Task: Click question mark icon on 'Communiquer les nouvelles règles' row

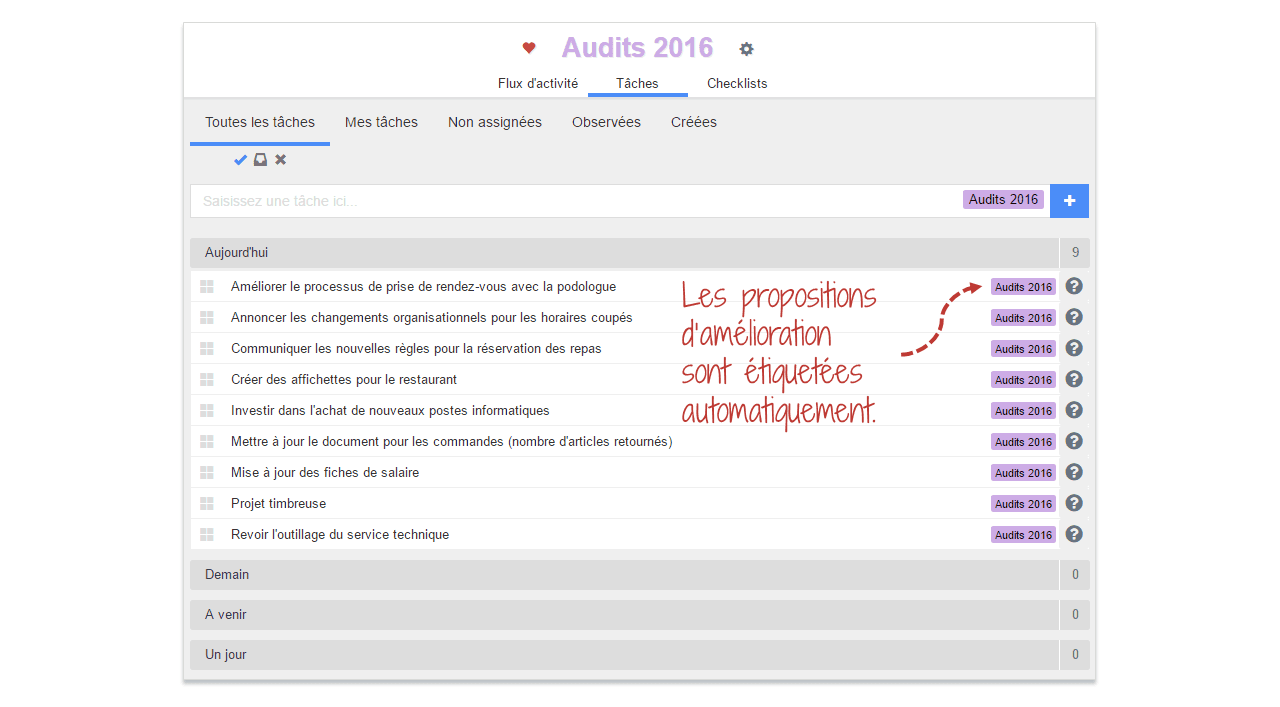Action: 1074,348
